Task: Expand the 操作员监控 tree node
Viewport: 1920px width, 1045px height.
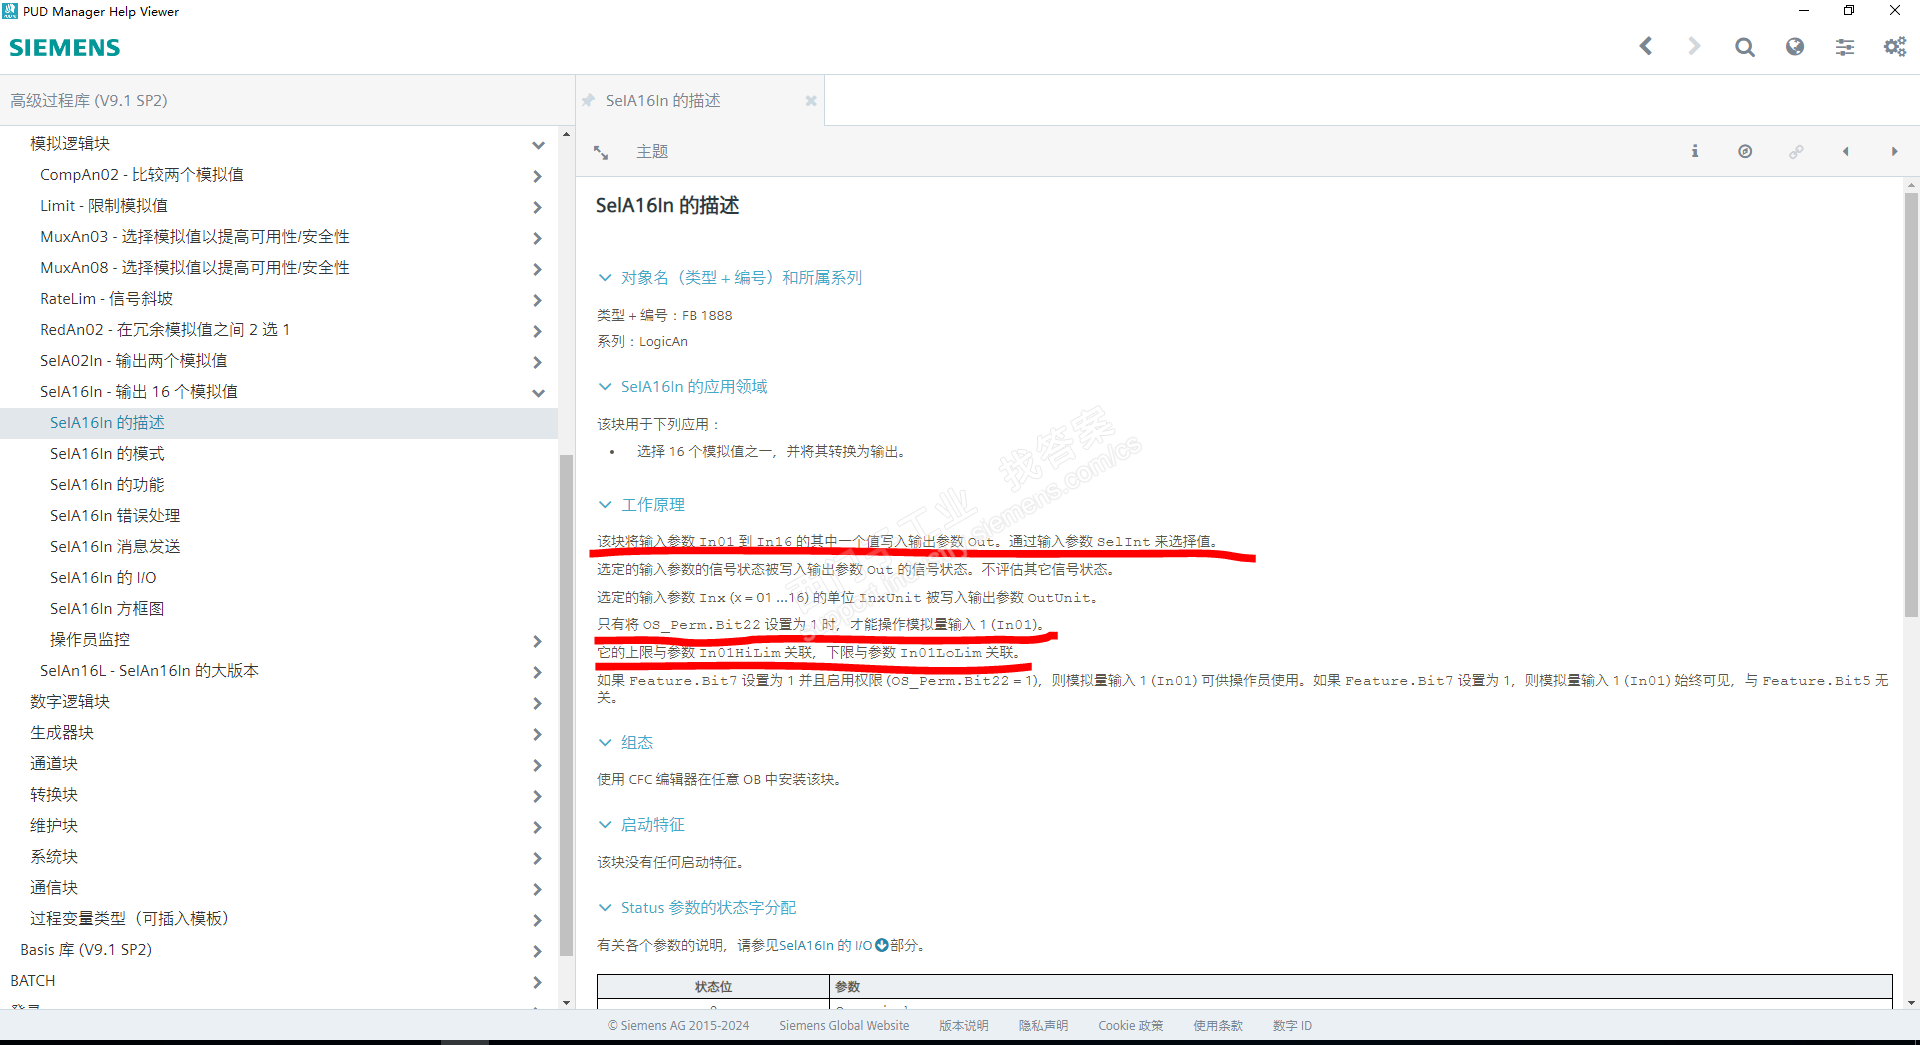Action: click(x=538, y=641)
